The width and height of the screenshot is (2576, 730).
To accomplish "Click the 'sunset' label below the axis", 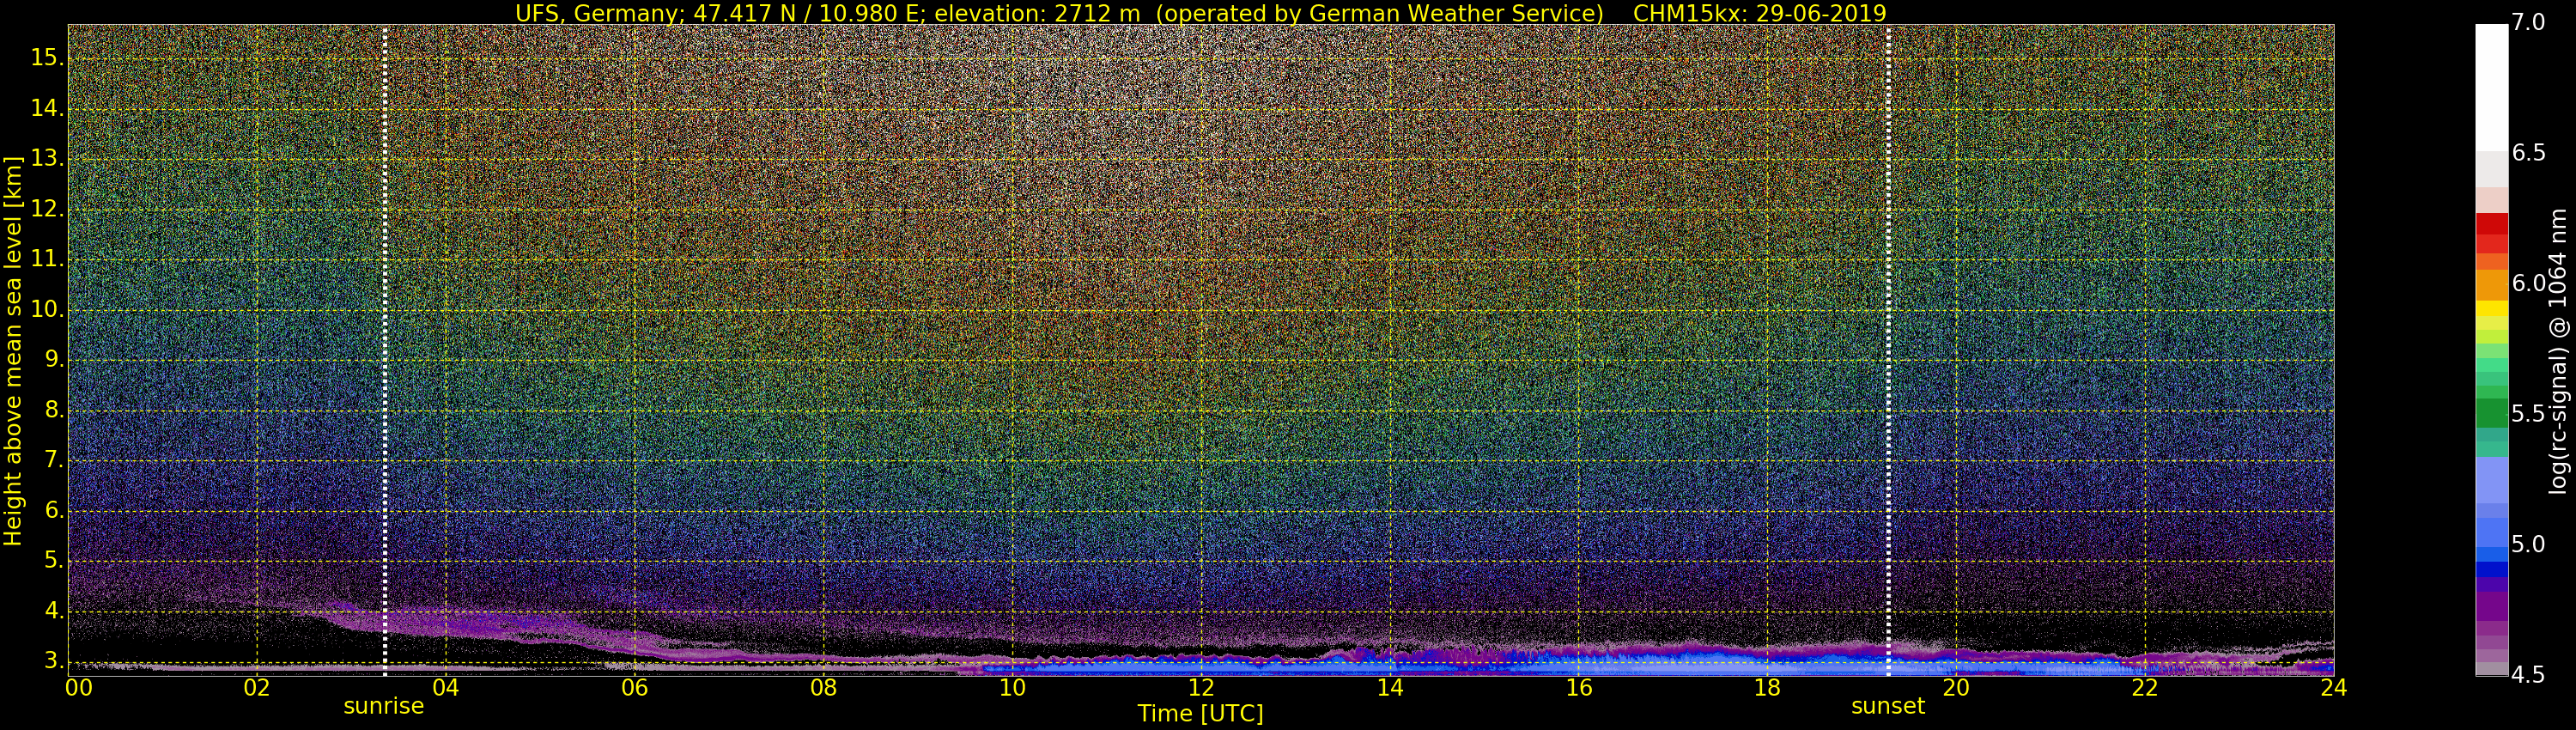I will point(1888,706).
